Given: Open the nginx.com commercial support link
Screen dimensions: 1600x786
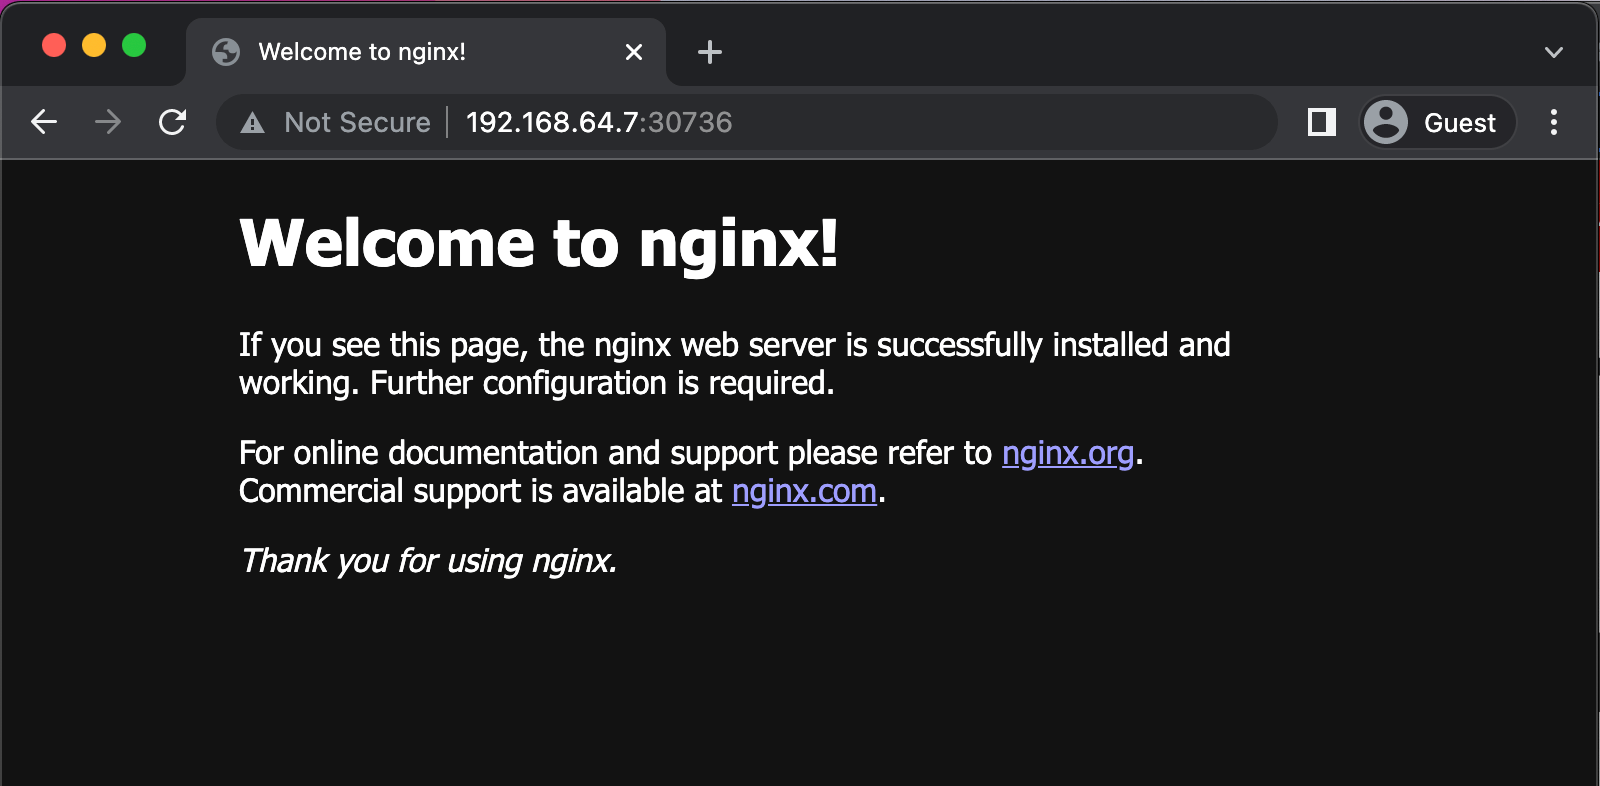Looking at the screenshot, I should [x=804, y=491].
